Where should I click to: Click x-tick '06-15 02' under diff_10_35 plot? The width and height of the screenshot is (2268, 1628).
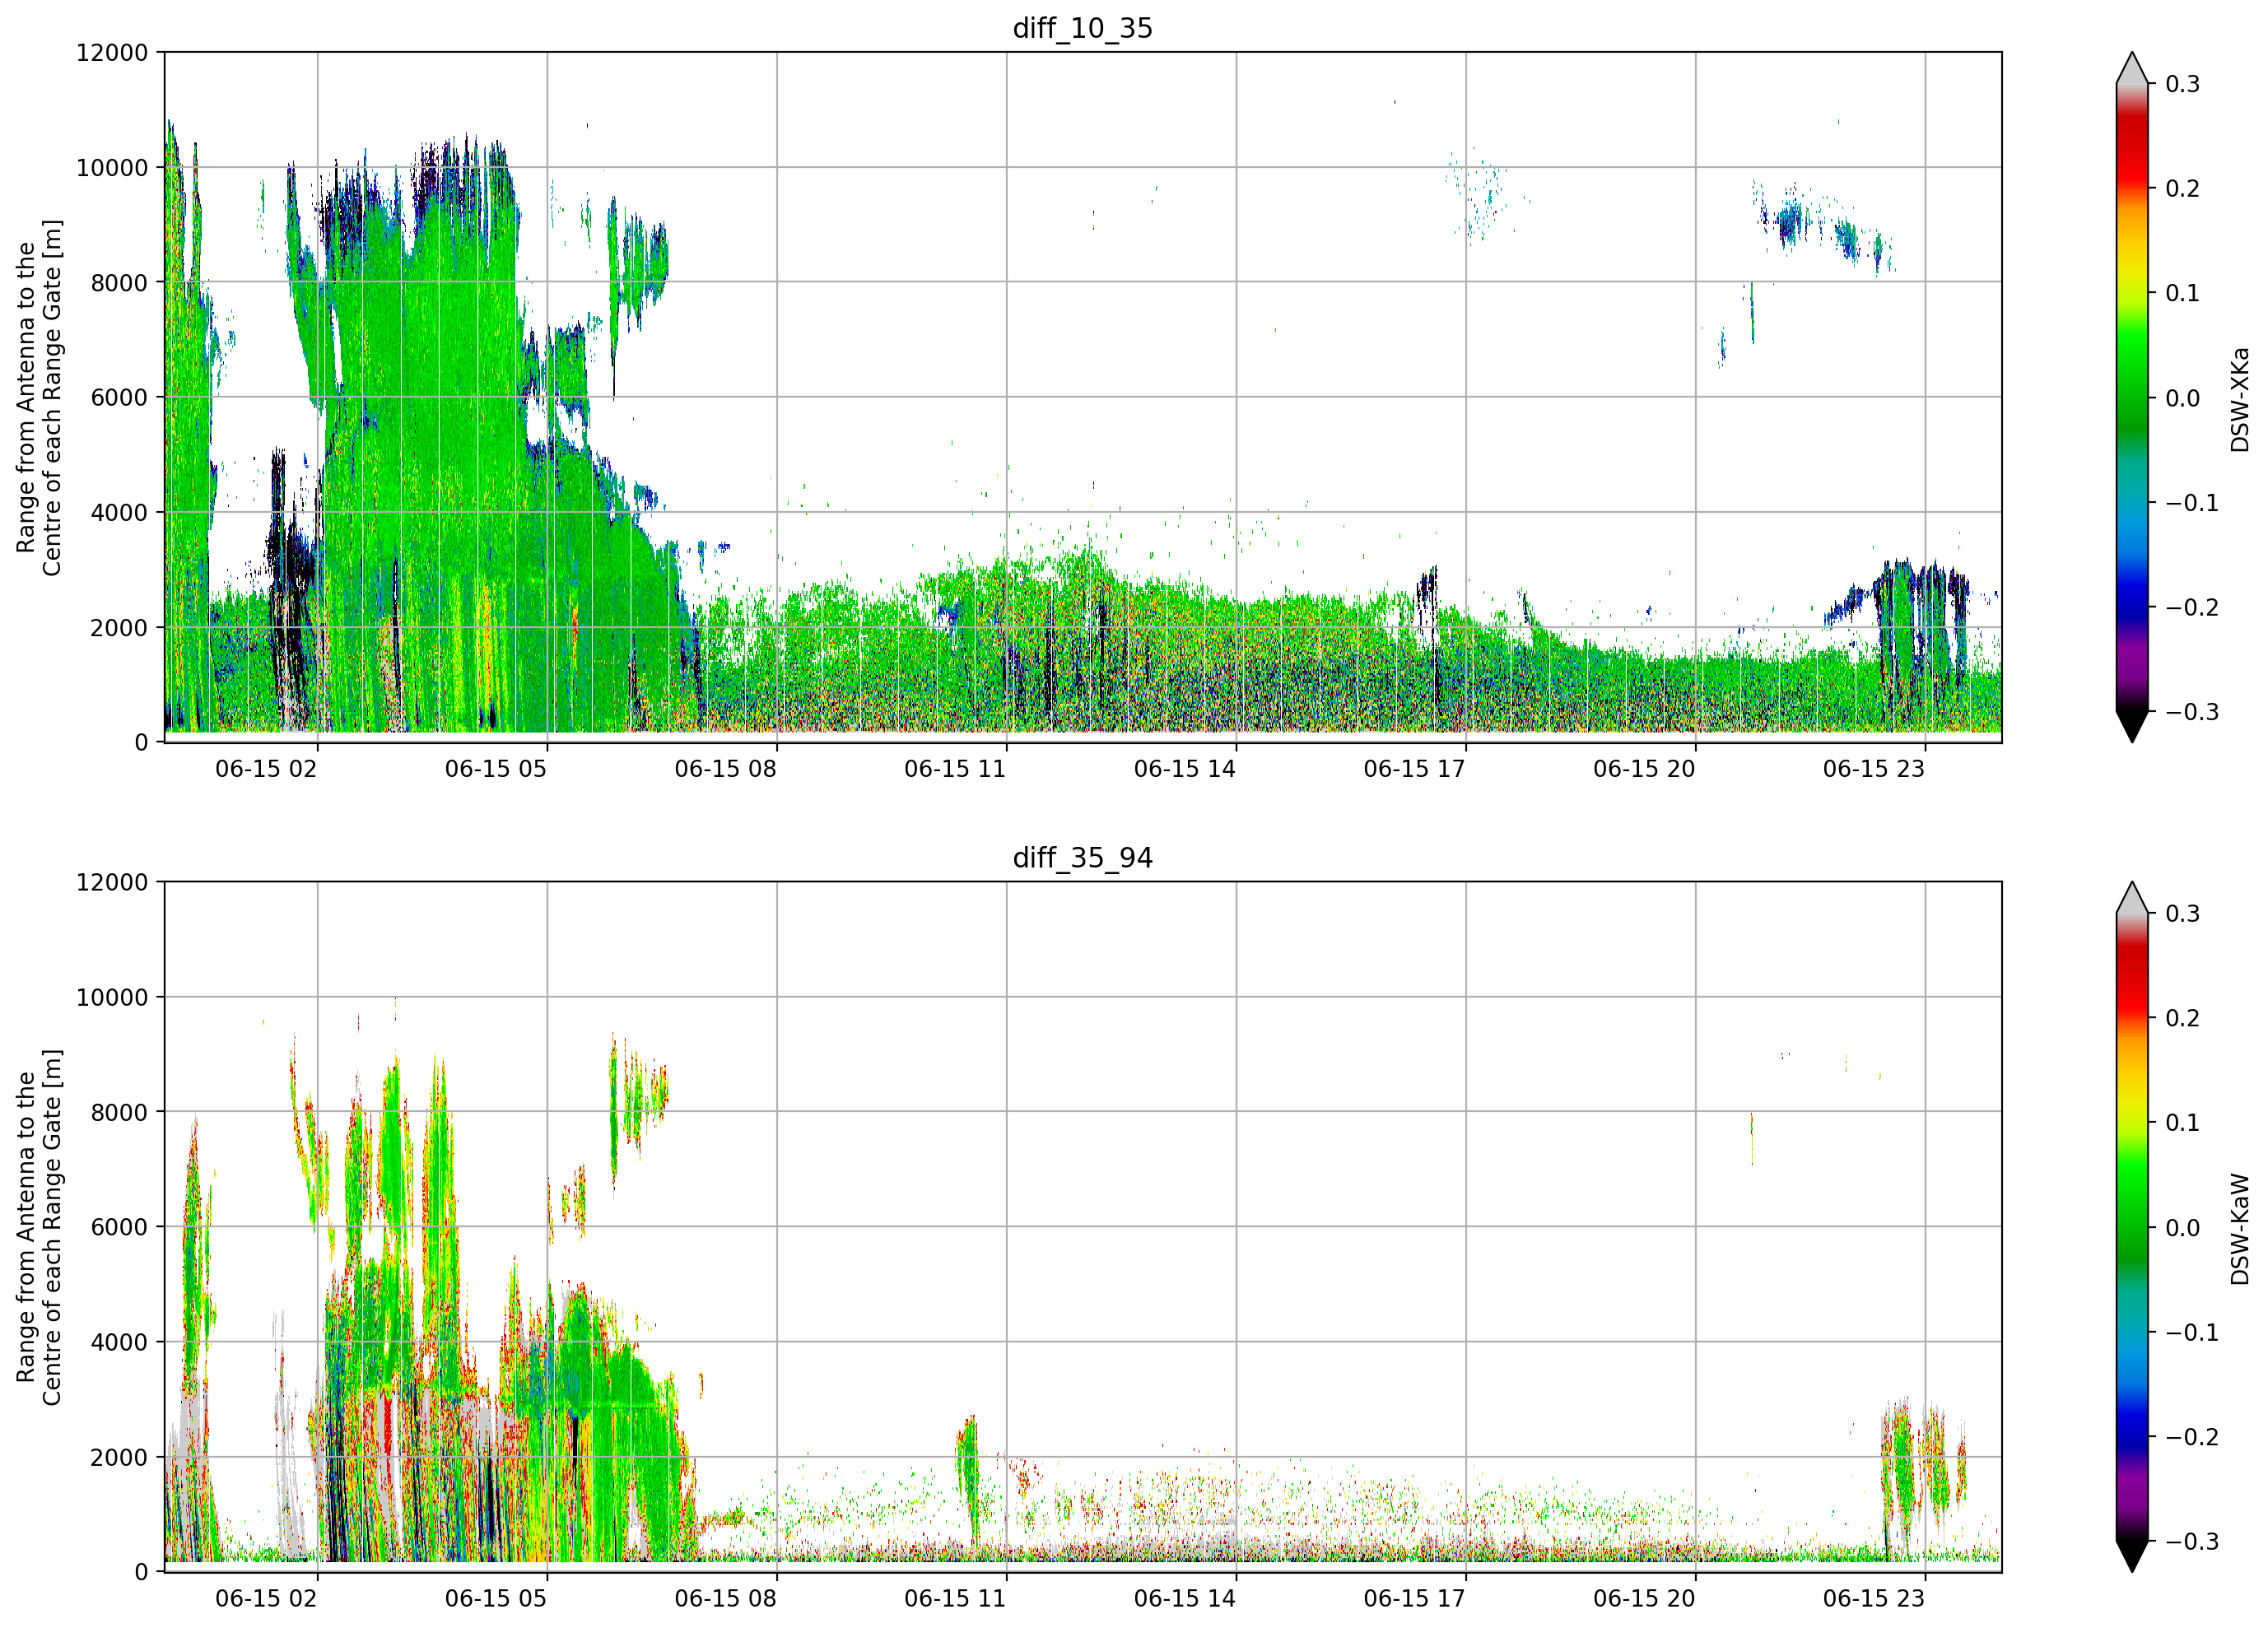(266, 769)
